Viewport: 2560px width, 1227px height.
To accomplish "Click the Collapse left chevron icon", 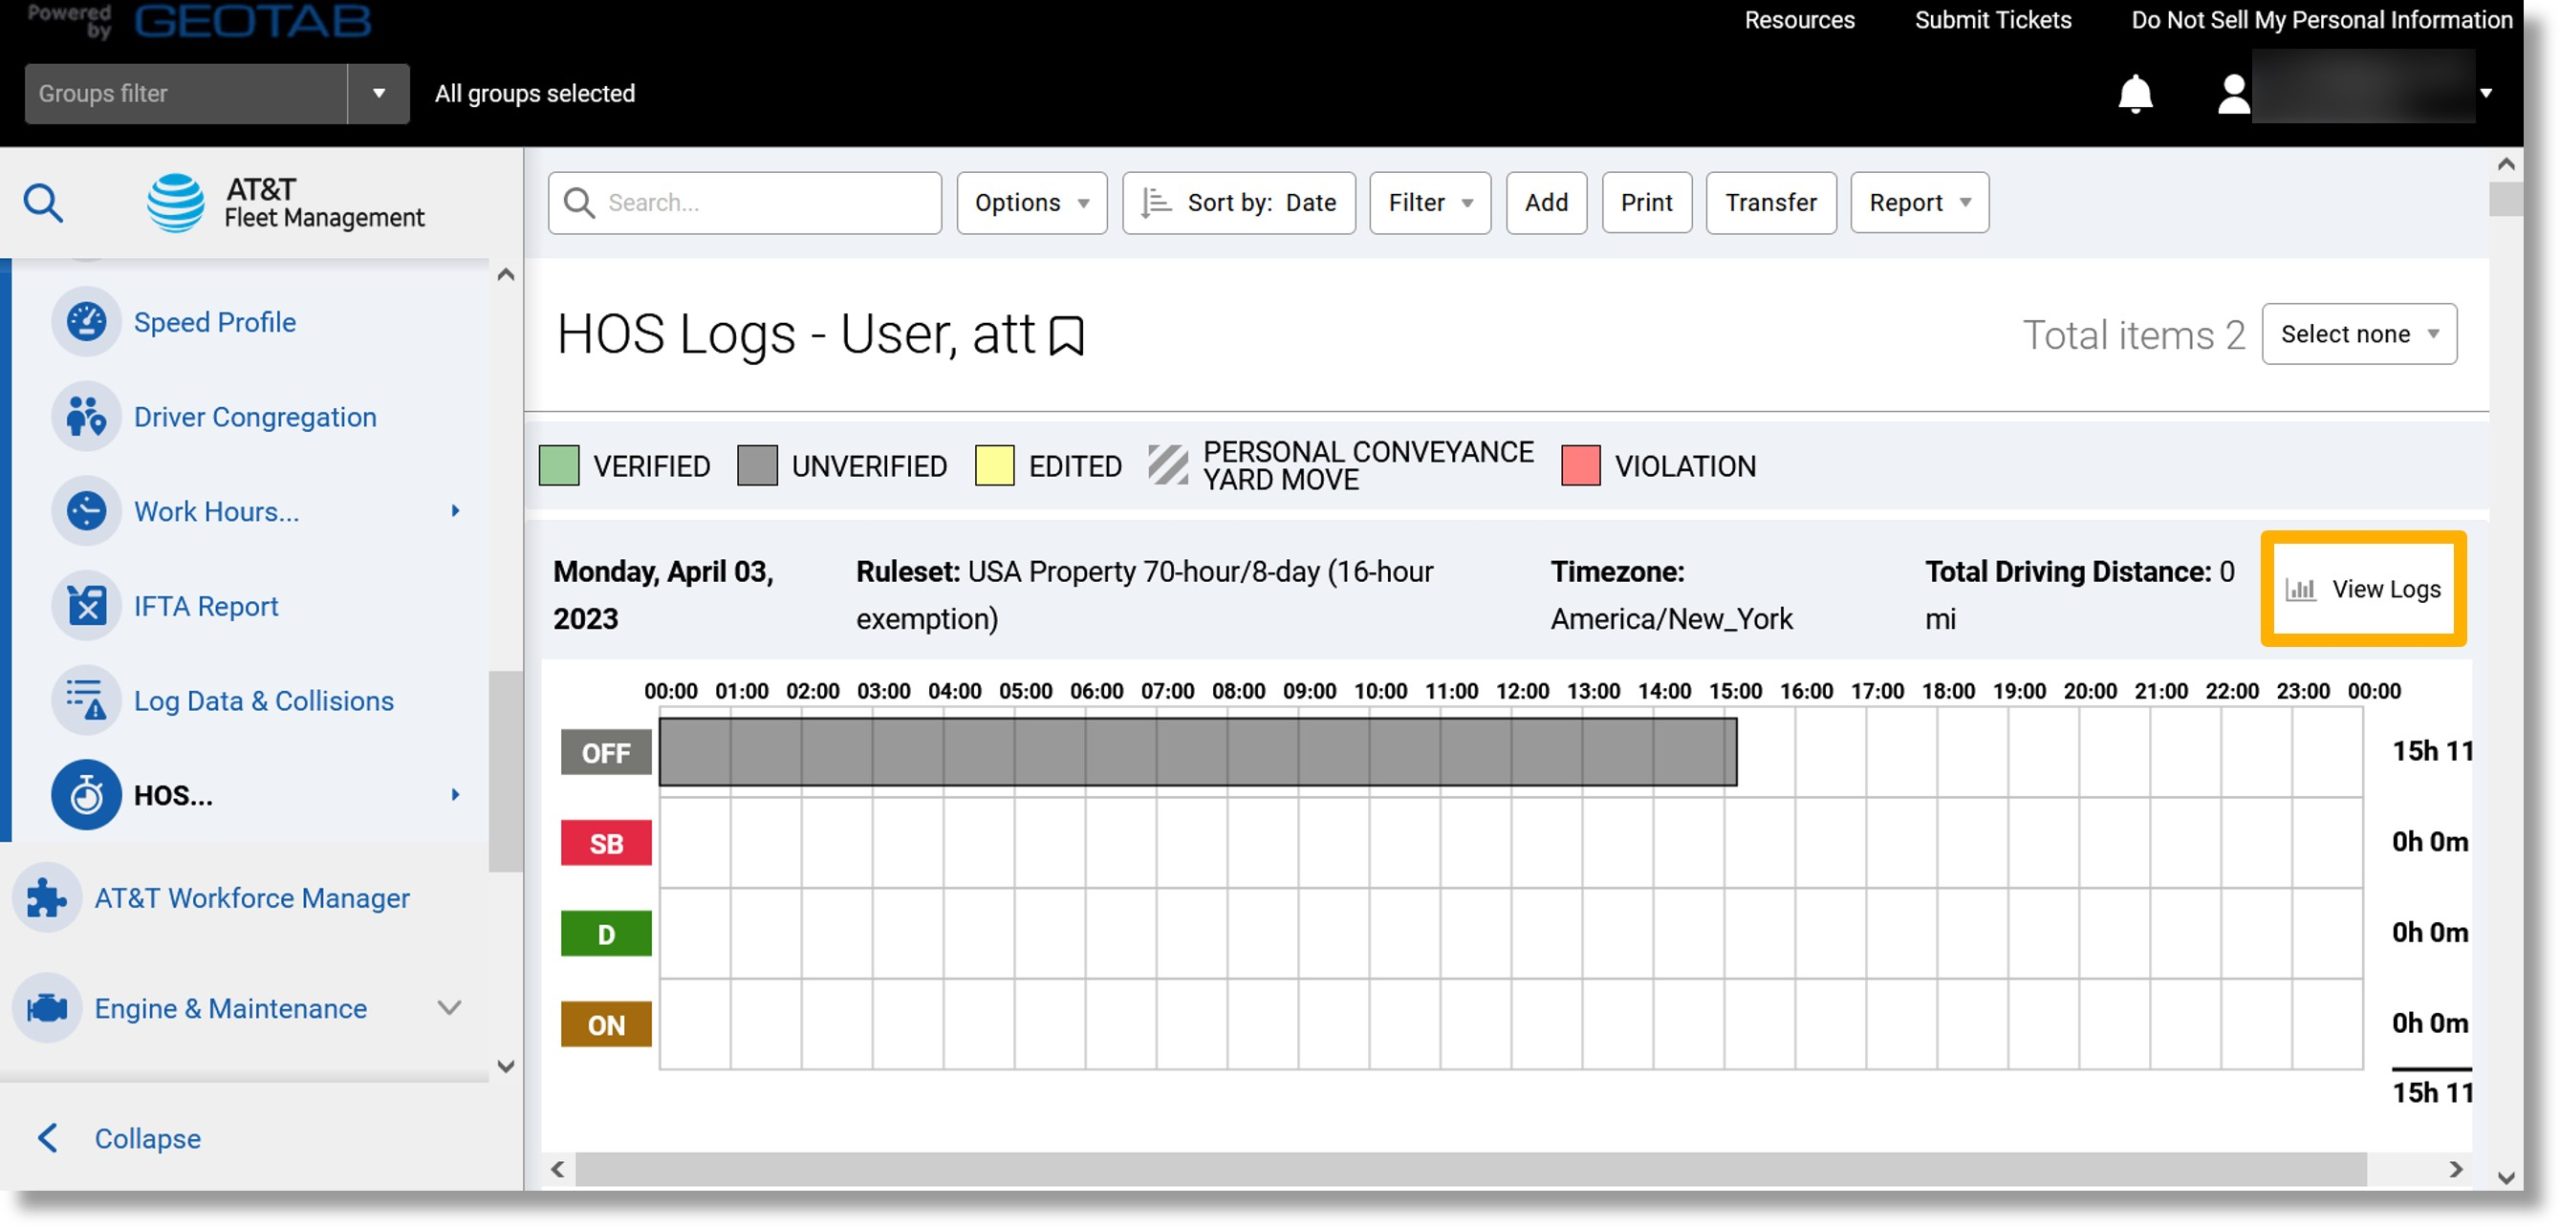I will tap(47, 1138).
